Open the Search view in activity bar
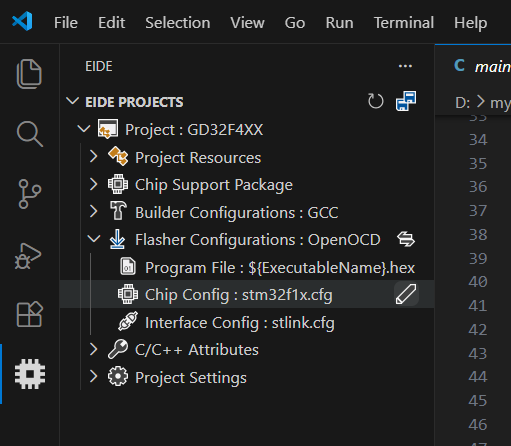This screenshot has height=446, width=511. tap(29, 134)
